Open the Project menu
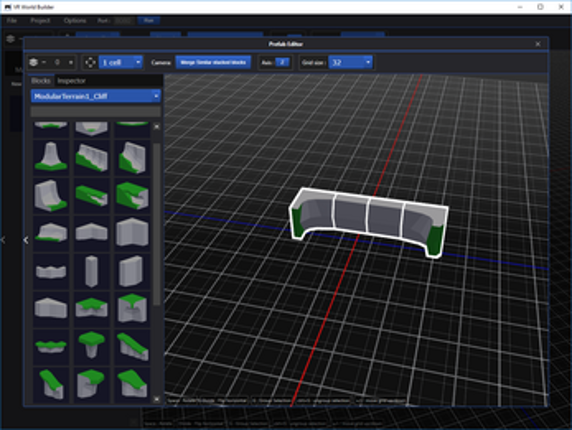 point(40,20)
